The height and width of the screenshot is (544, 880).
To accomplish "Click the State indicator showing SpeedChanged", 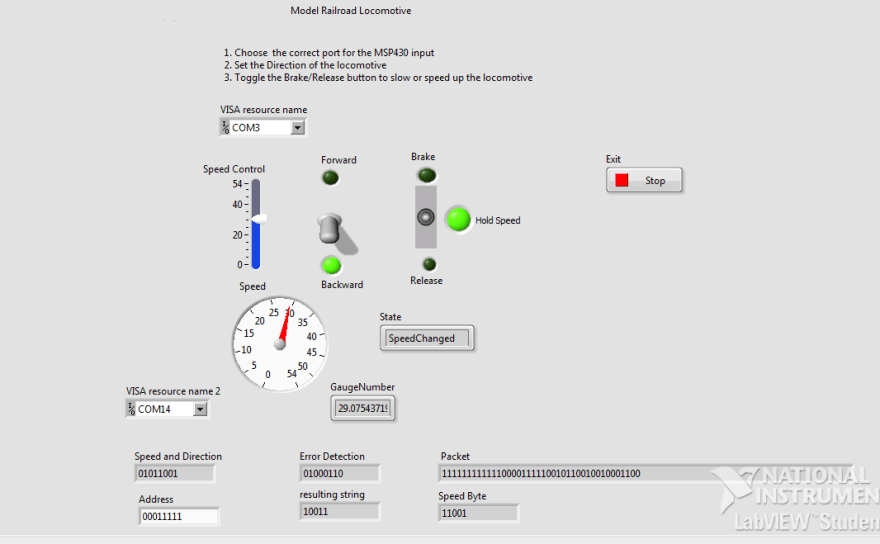I will [x=427, y=338].
